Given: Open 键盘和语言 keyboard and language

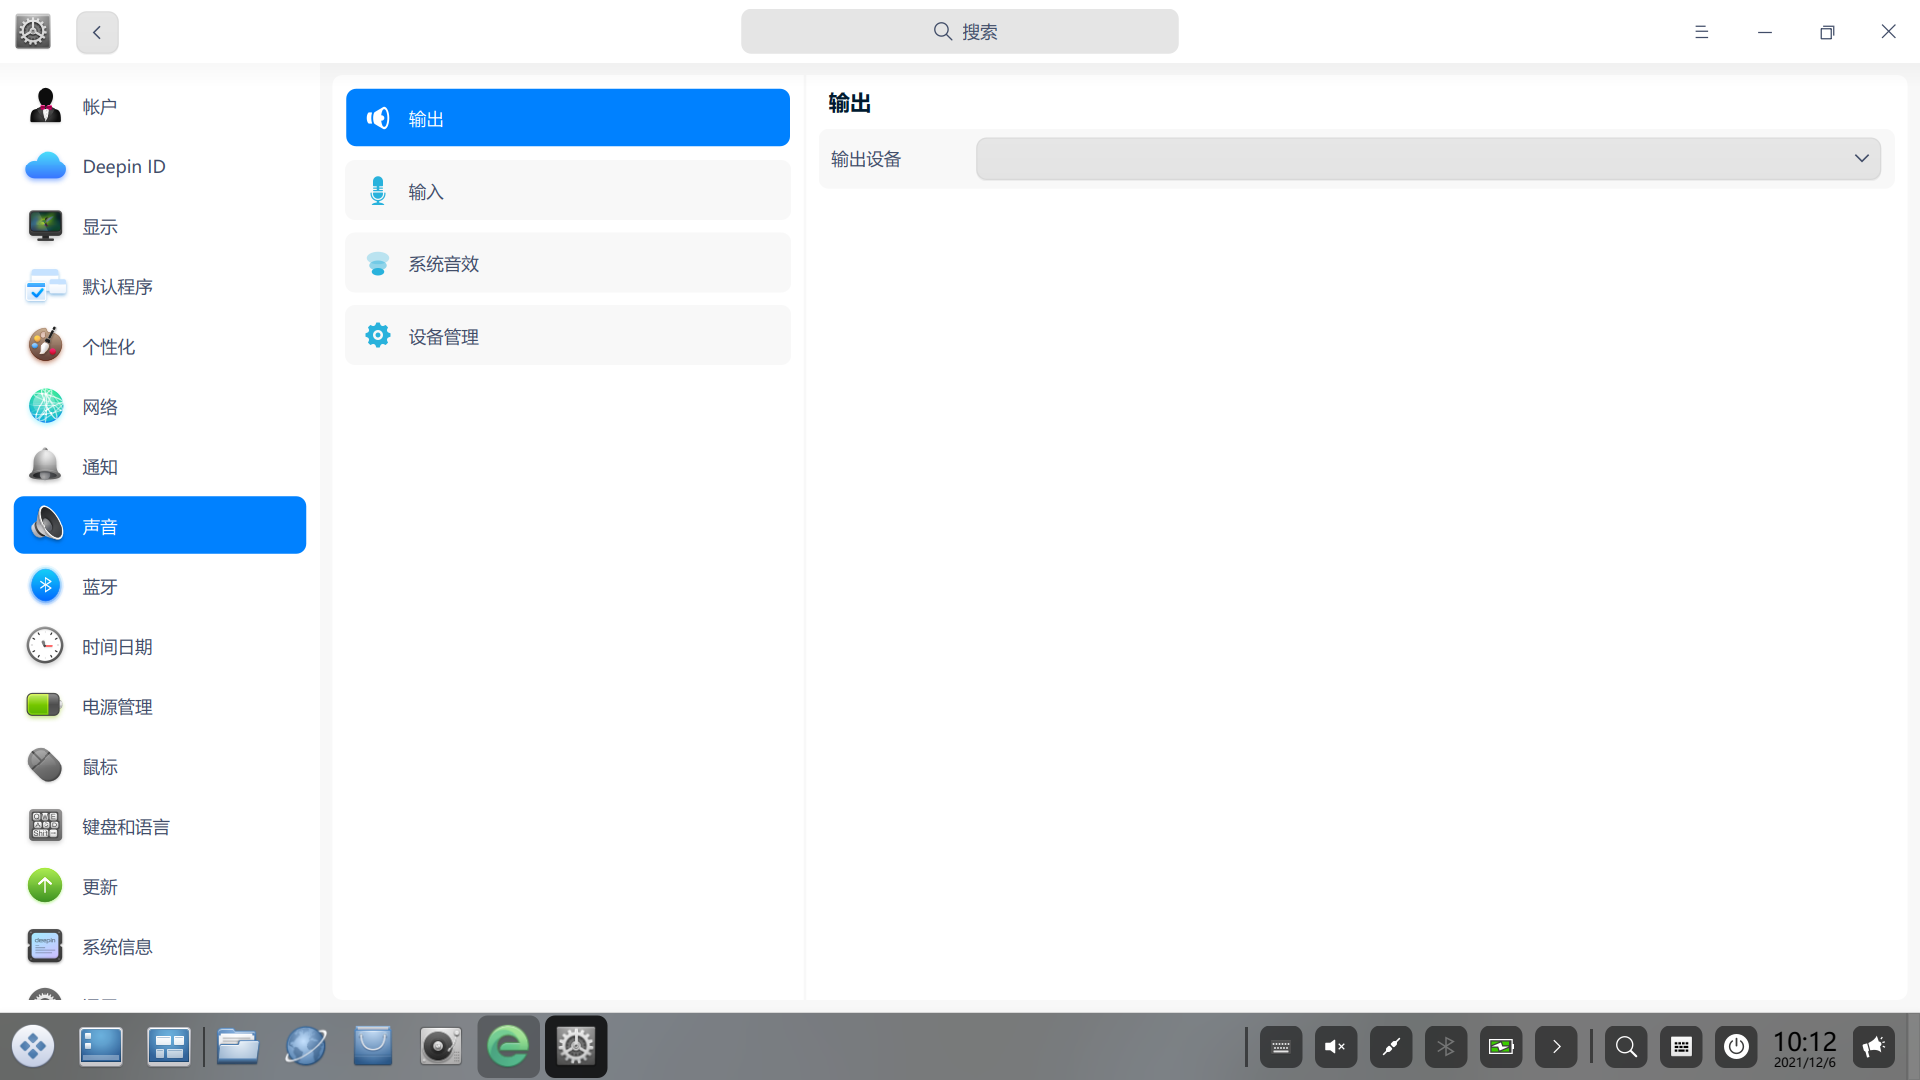Looking at the screenshot, I should 125,827.
